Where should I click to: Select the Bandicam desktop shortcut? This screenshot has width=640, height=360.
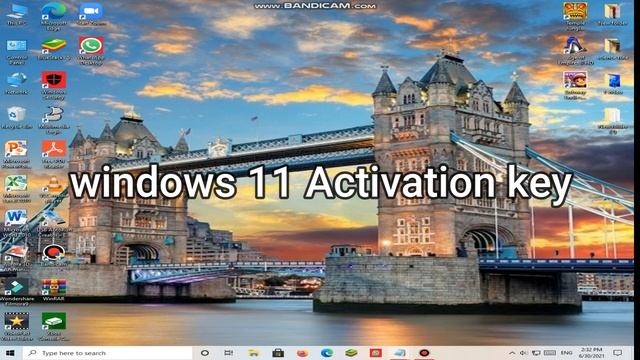pos(54,255)
